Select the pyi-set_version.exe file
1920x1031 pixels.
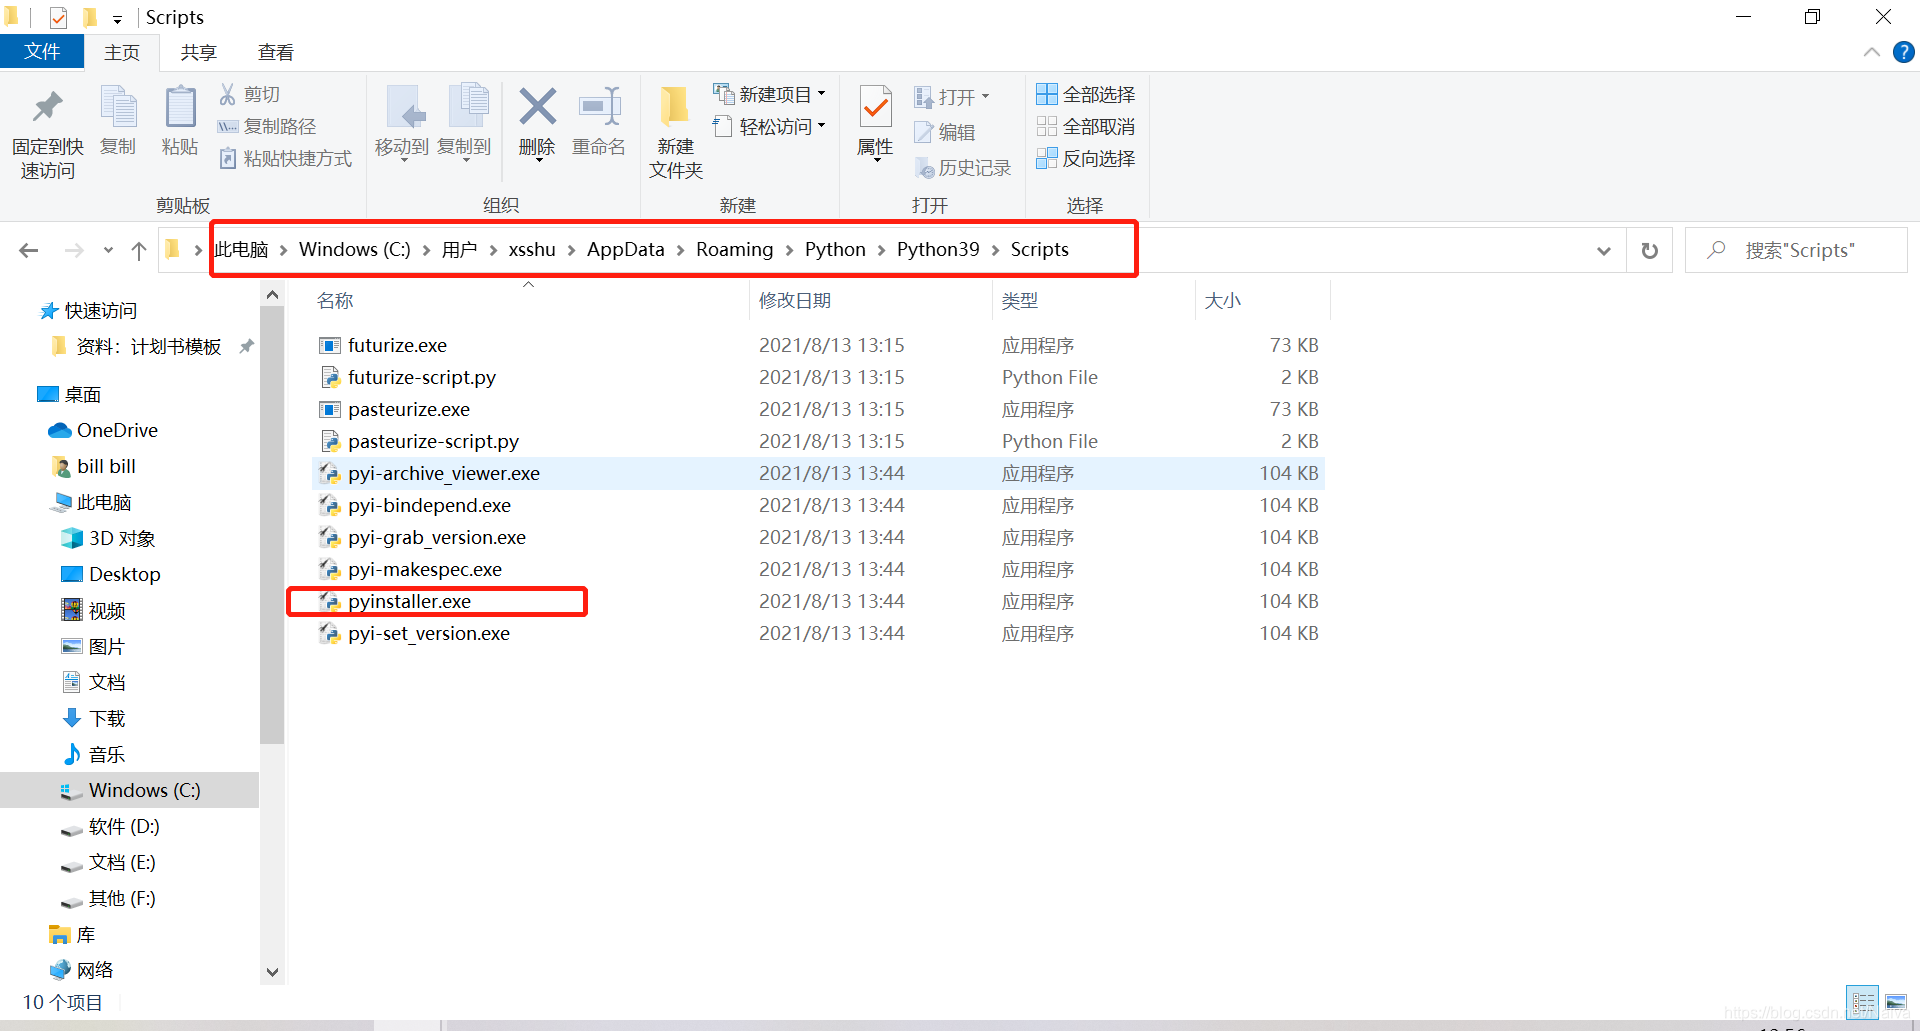[429, 633]
